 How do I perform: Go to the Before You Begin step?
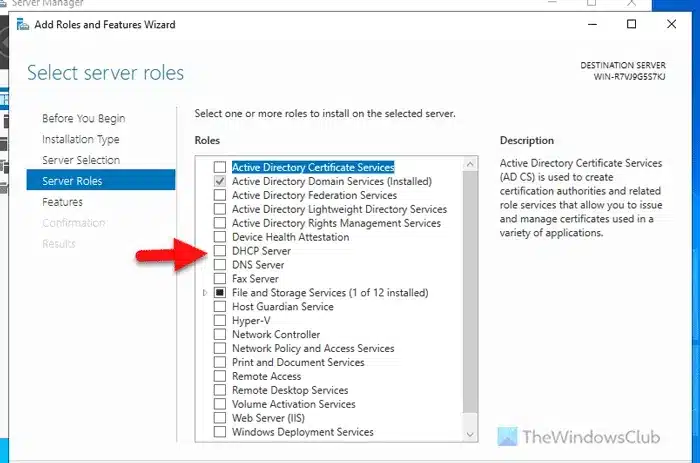click(x=83, y=118)
